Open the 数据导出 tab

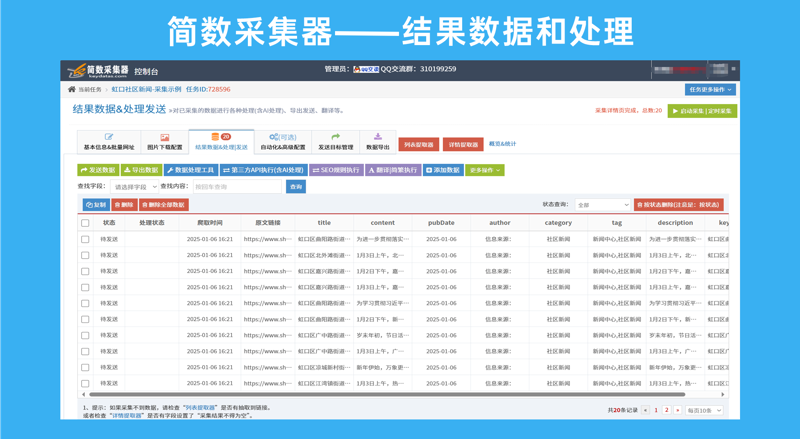pyautogui.click(x=378, y=142)
